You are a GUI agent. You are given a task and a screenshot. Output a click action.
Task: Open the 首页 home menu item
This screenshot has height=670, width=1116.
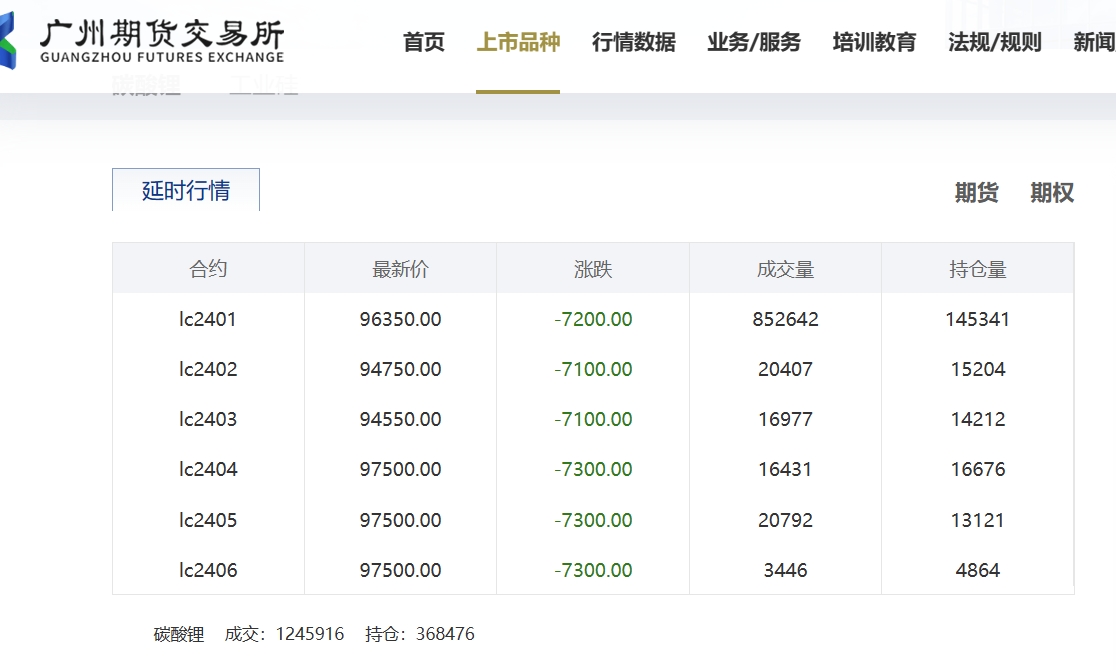[x=423, y=42]
